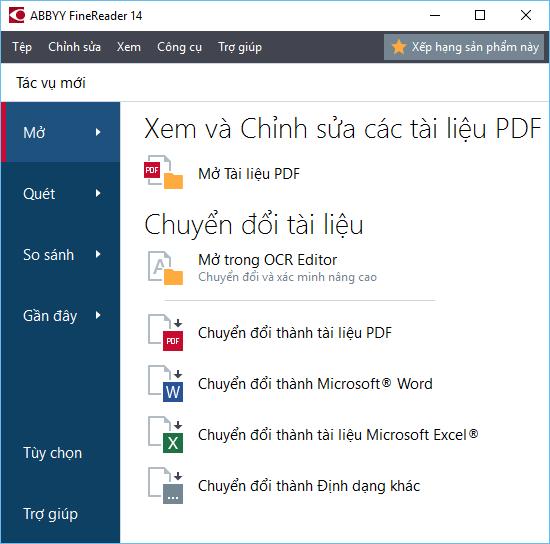Click the gold star rating icon
This screenshot has height=544, width=550.
pos(399,47)
